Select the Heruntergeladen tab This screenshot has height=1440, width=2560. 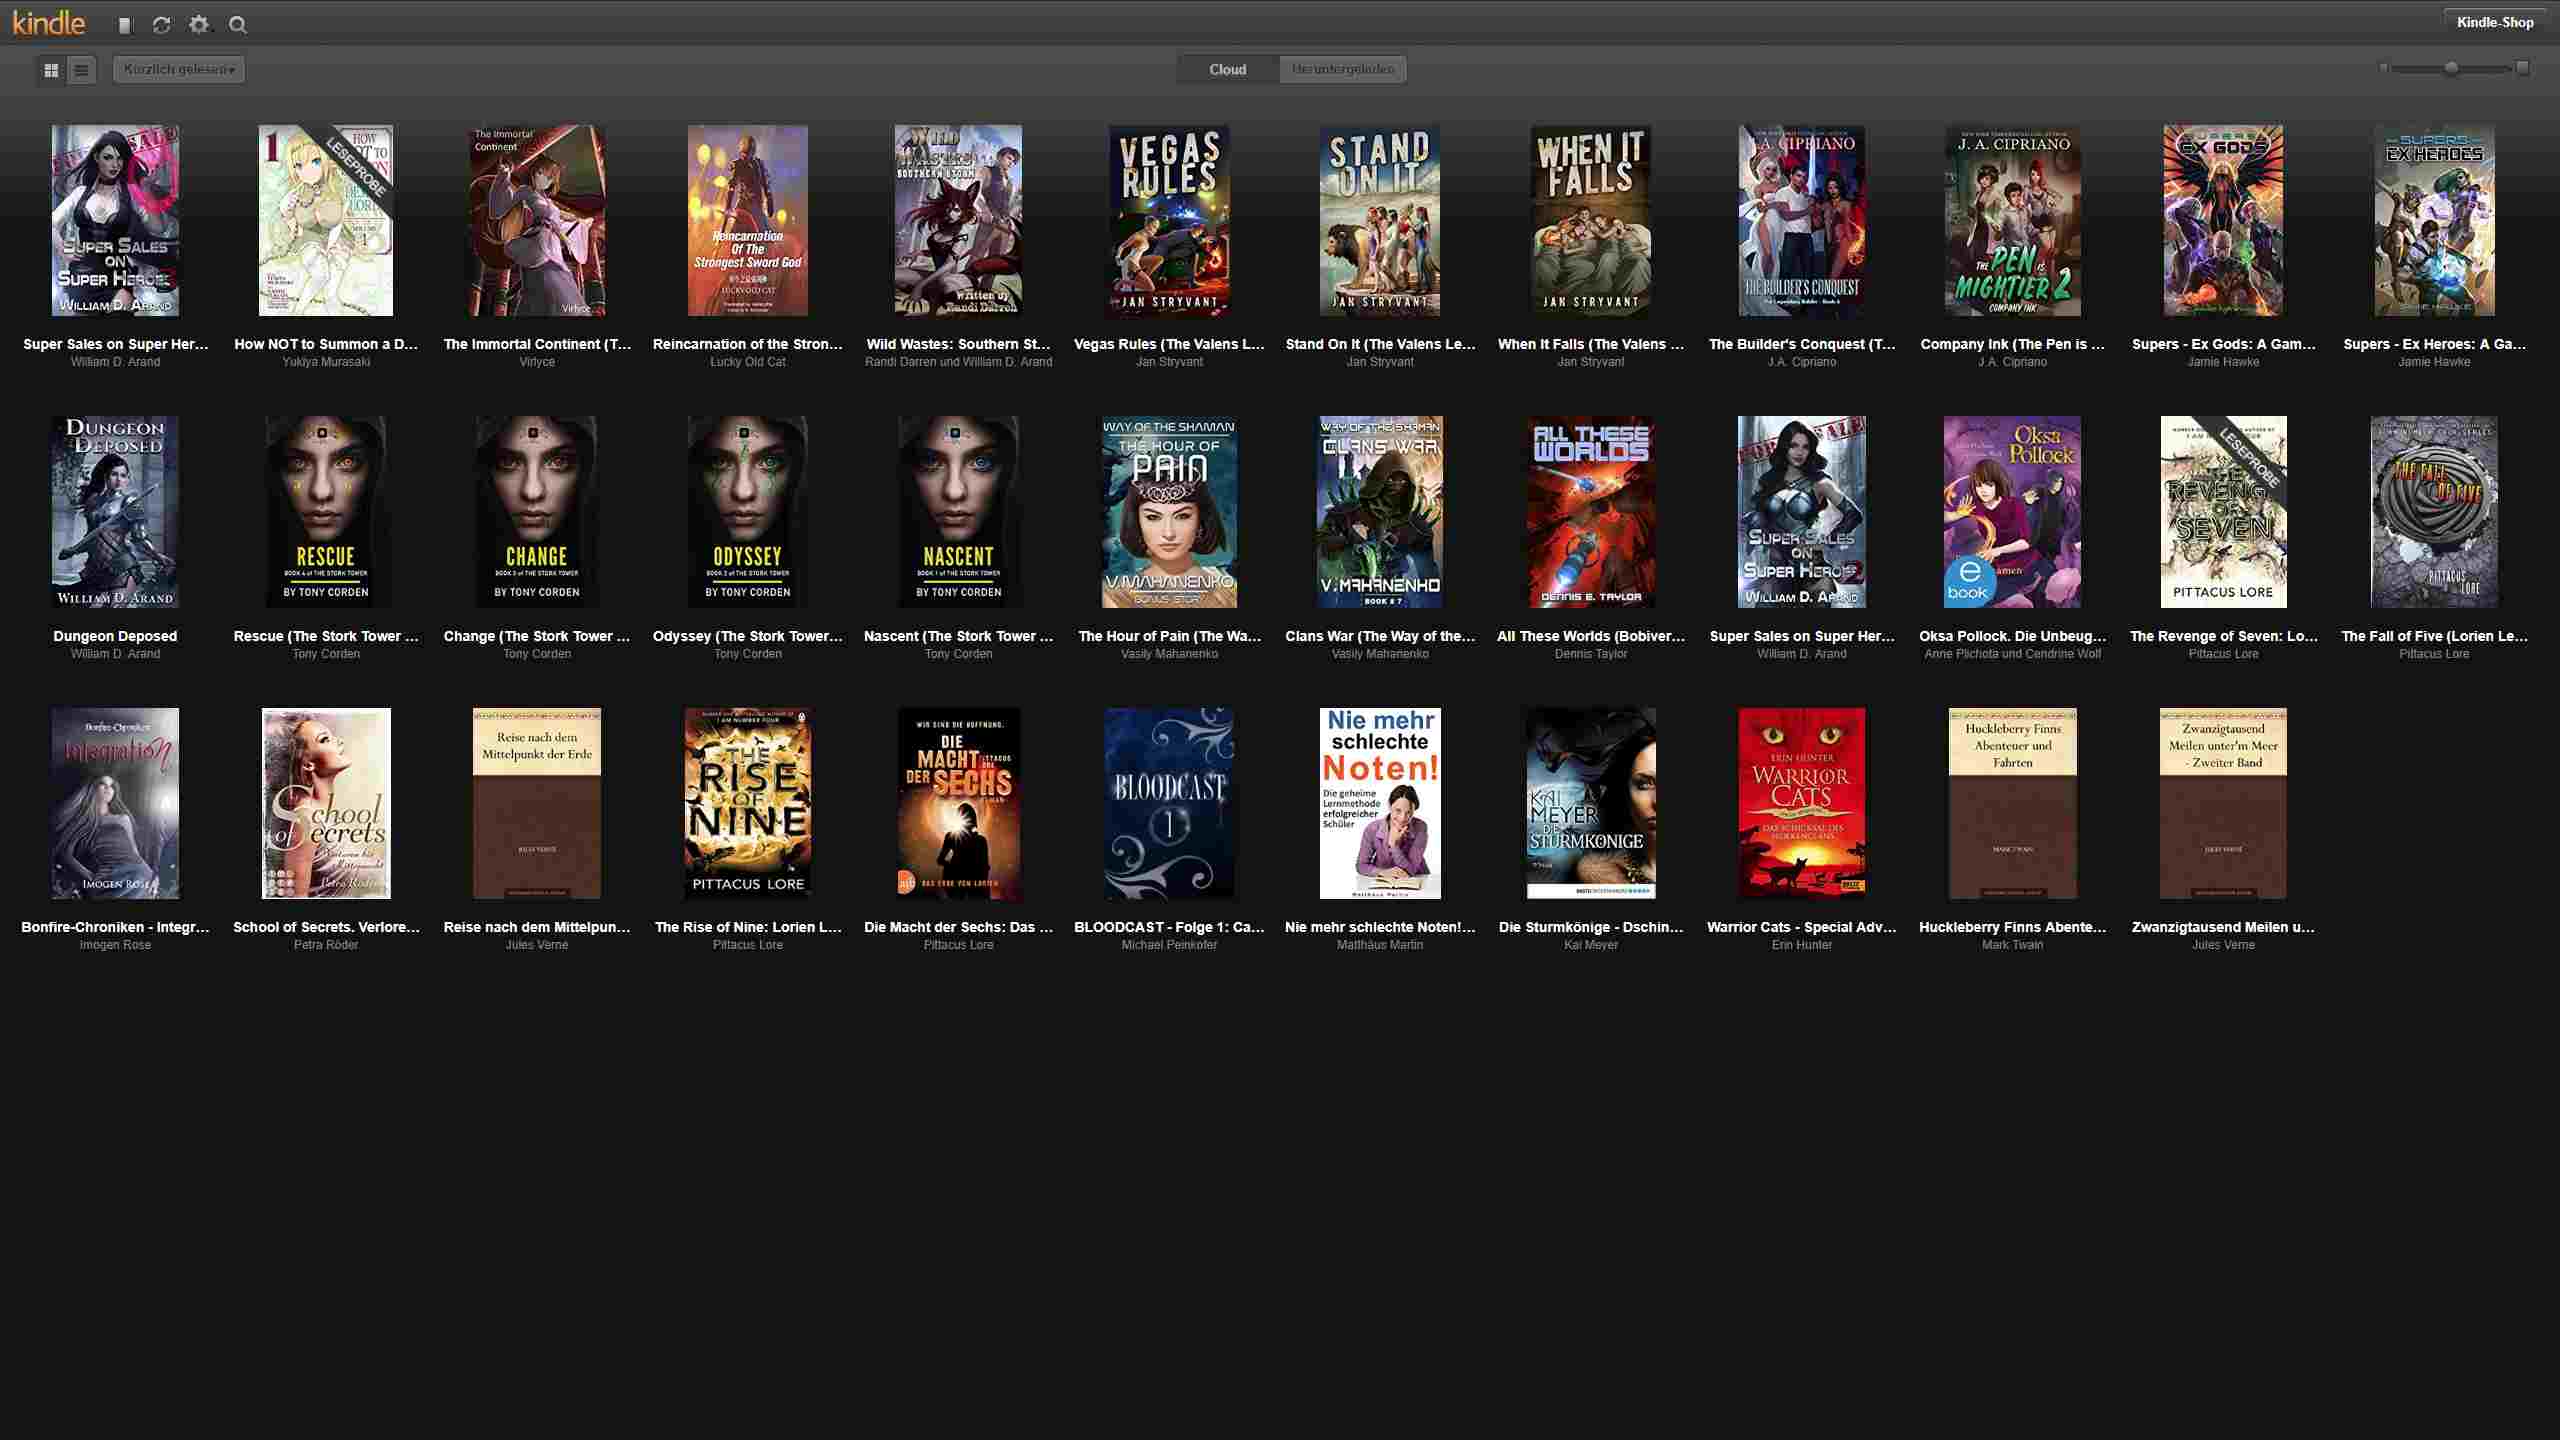click(x=1343, y=69)
